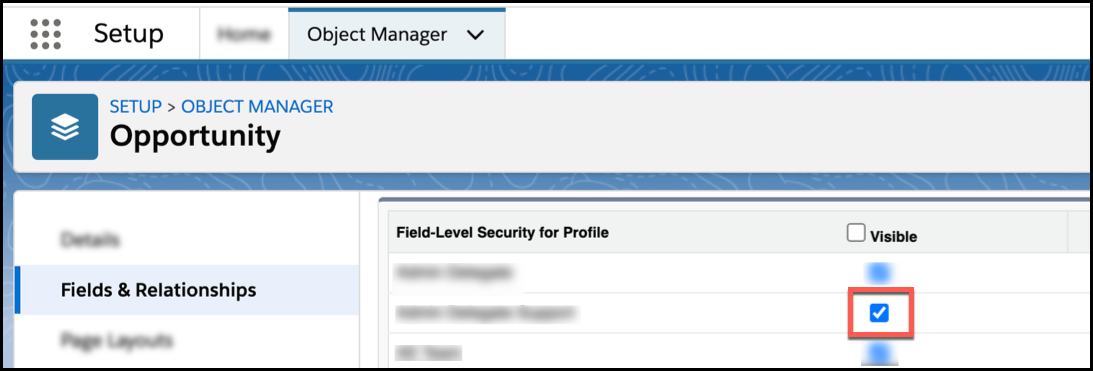
Task: Open the blurred Page Layouts sidebar item
Action: click(116, 341)
